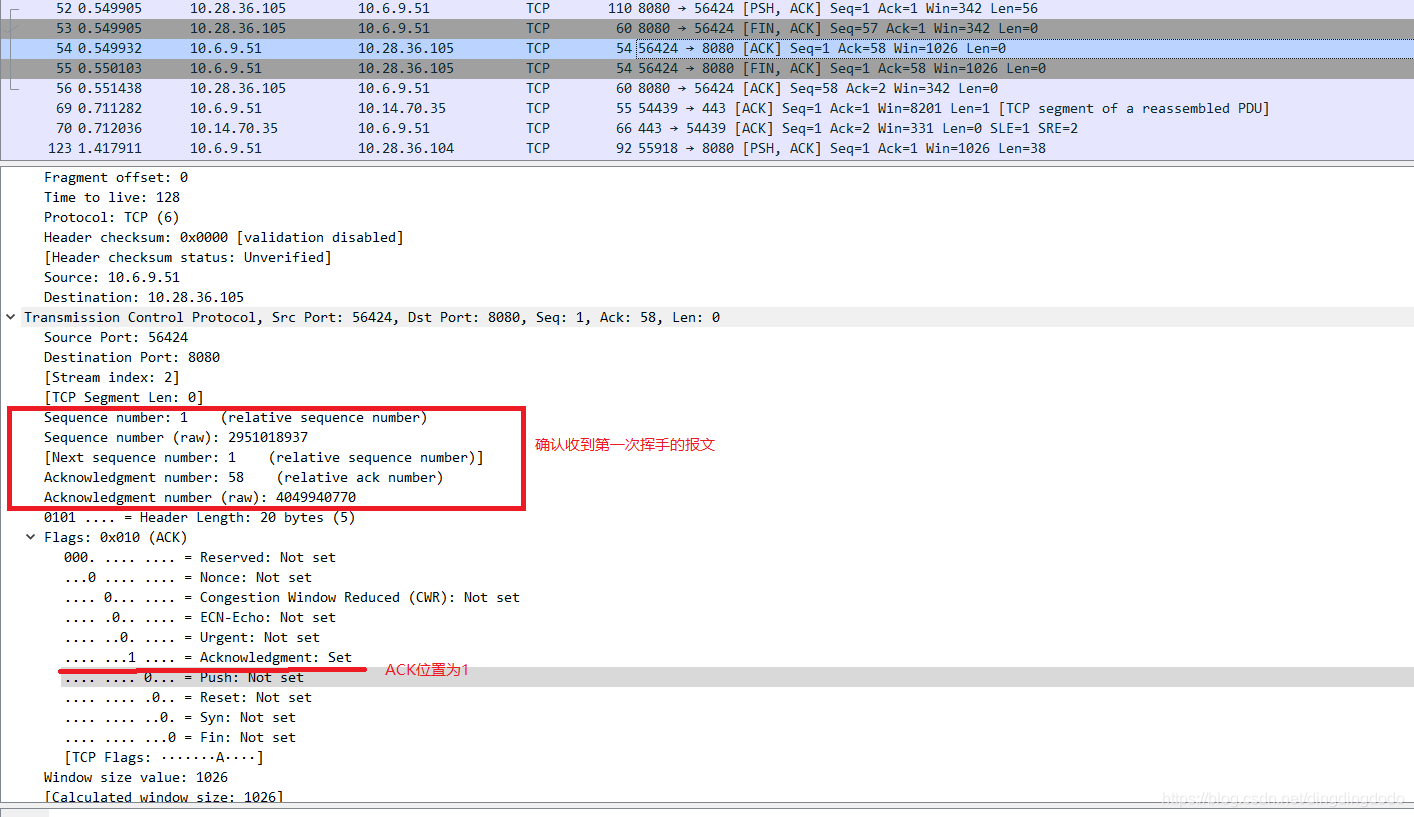Select the ECN-Echo: Not set flag
Screen dimensions: 1414x817
point(200,617)
